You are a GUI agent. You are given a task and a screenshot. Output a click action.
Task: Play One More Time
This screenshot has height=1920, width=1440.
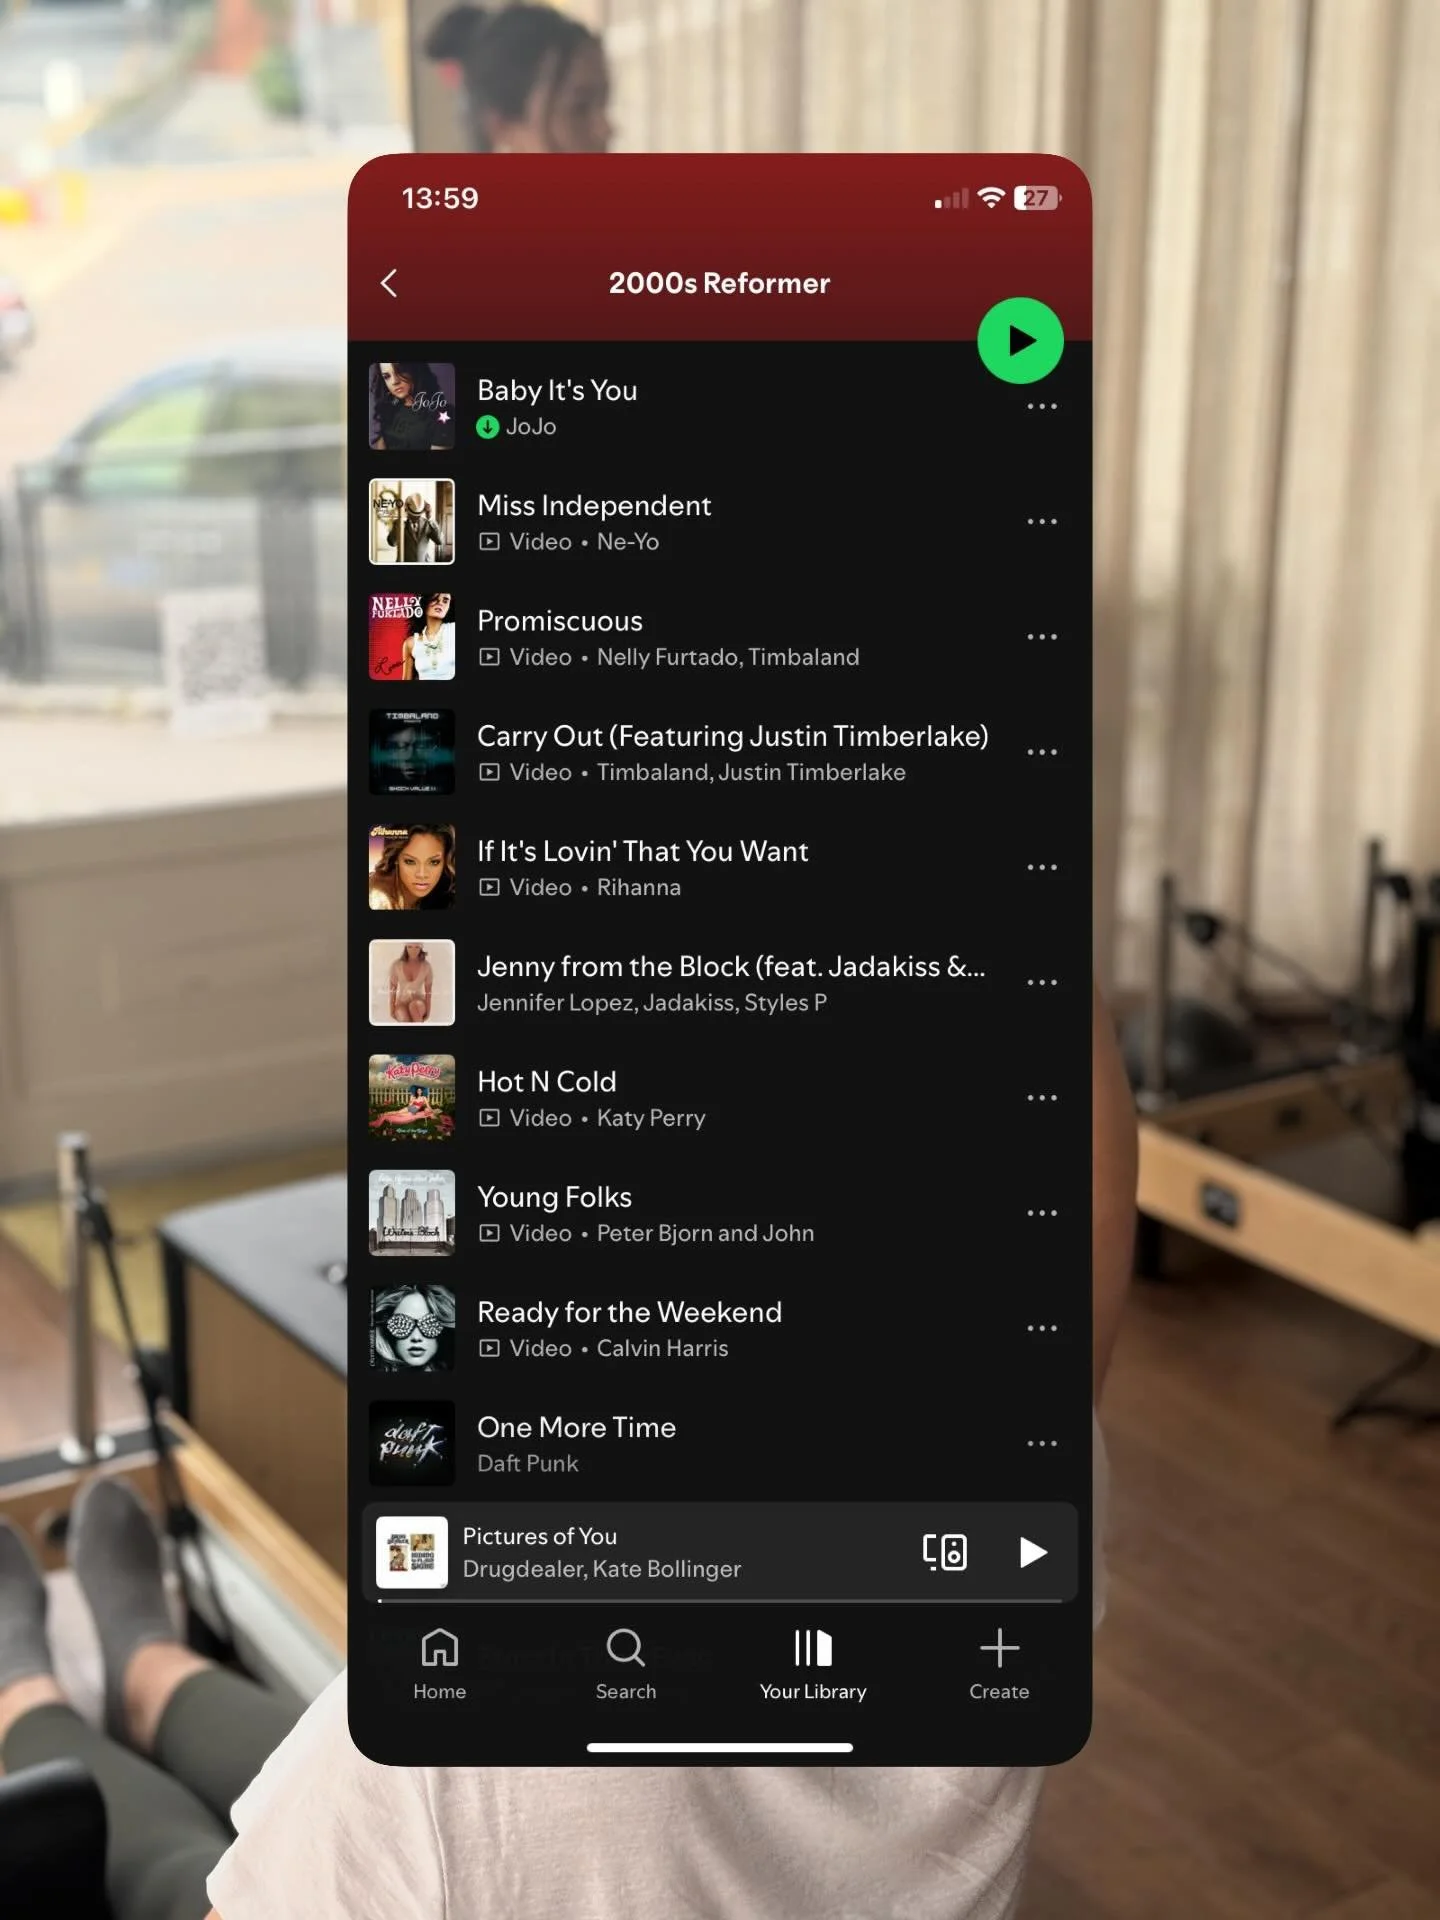tap(576, 1427)
